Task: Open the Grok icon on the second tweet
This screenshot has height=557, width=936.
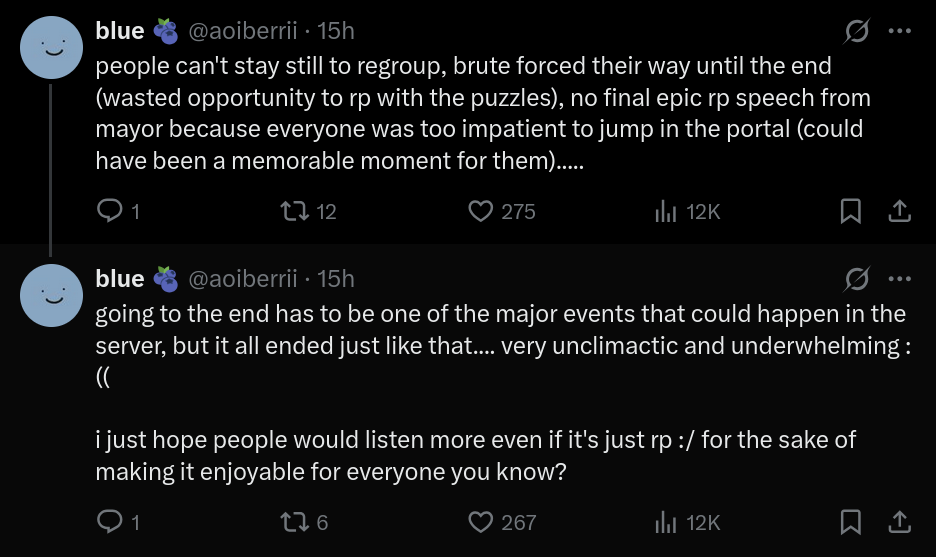Action: [x=857, y=278]
